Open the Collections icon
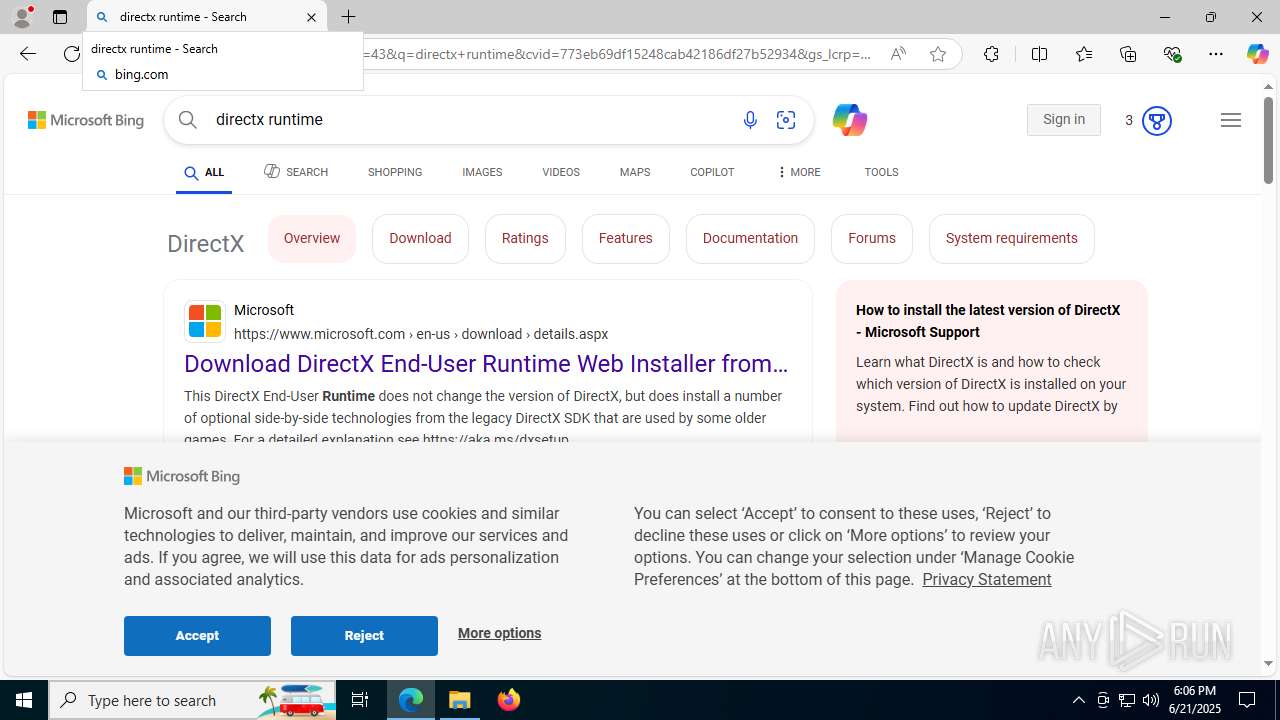The width and height of the screenshot is (1280, 720). click(1128, 54)
